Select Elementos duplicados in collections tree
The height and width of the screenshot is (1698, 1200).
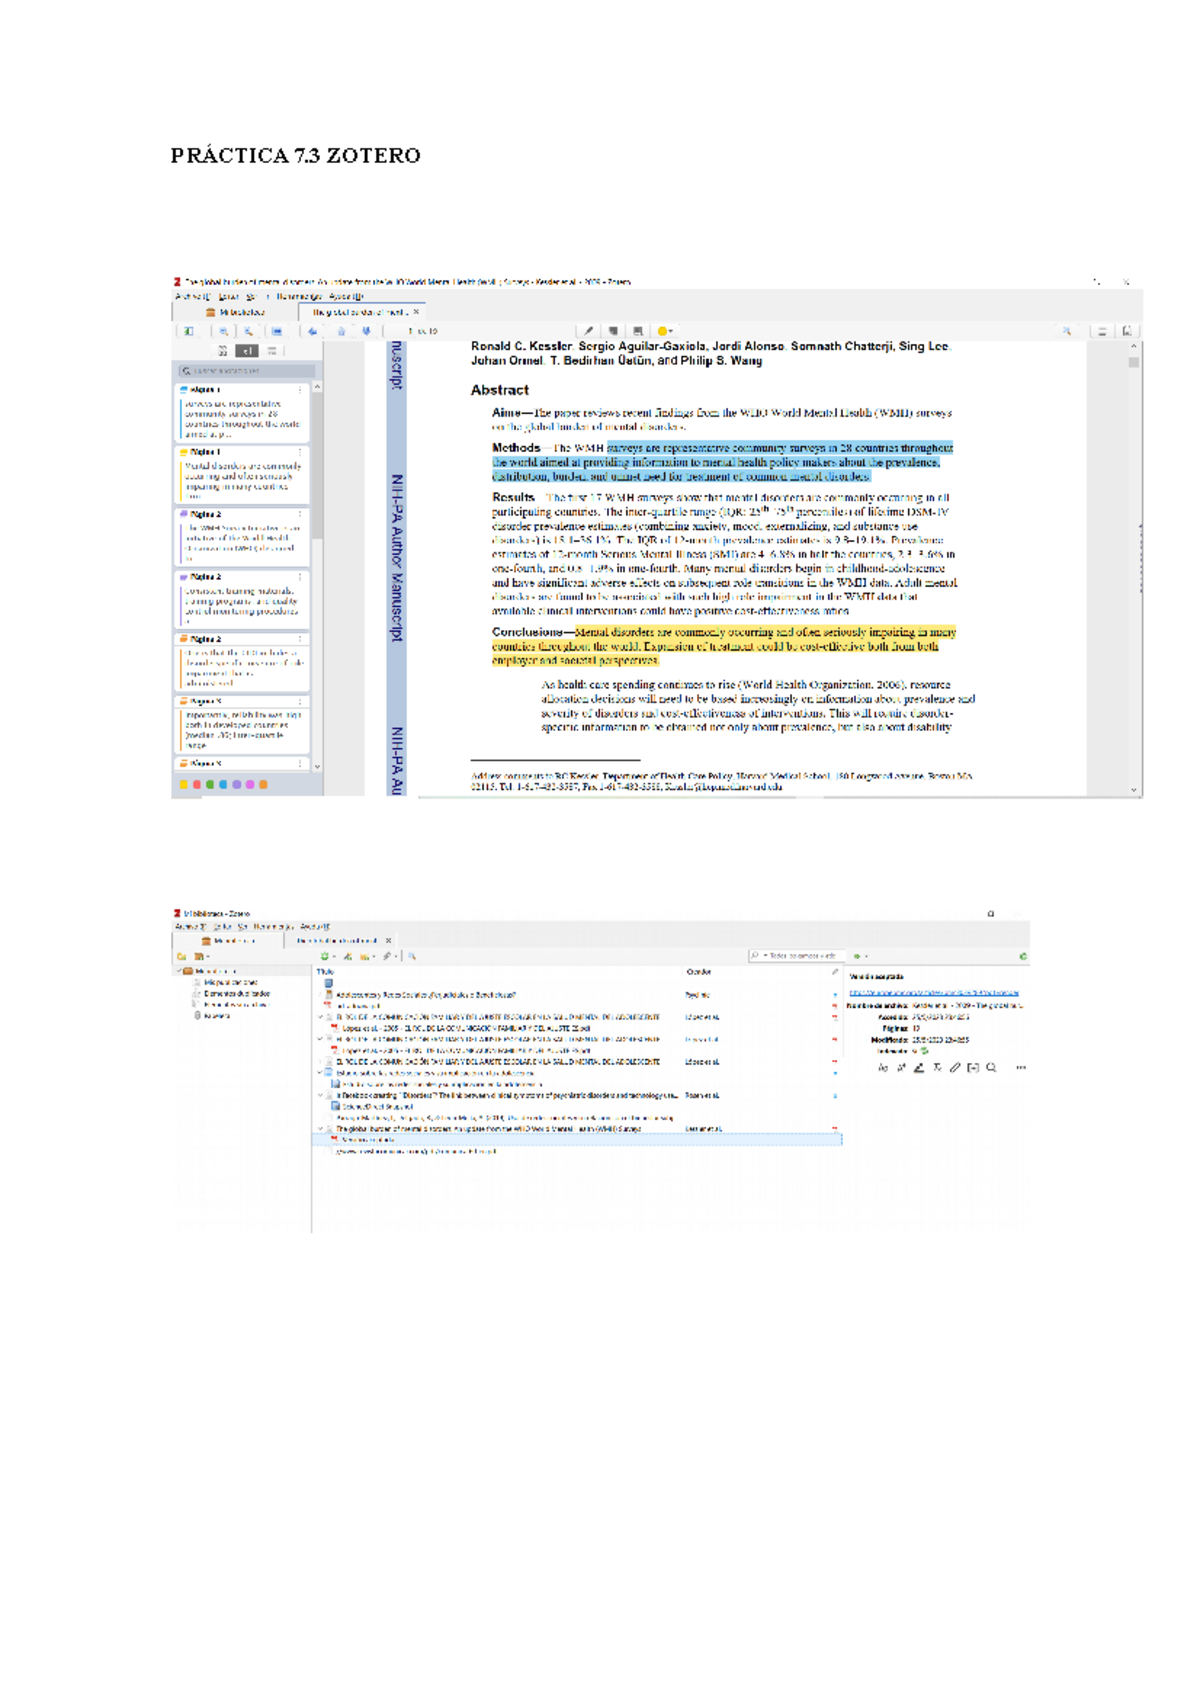pyautogui.click(x=237, y=994)
